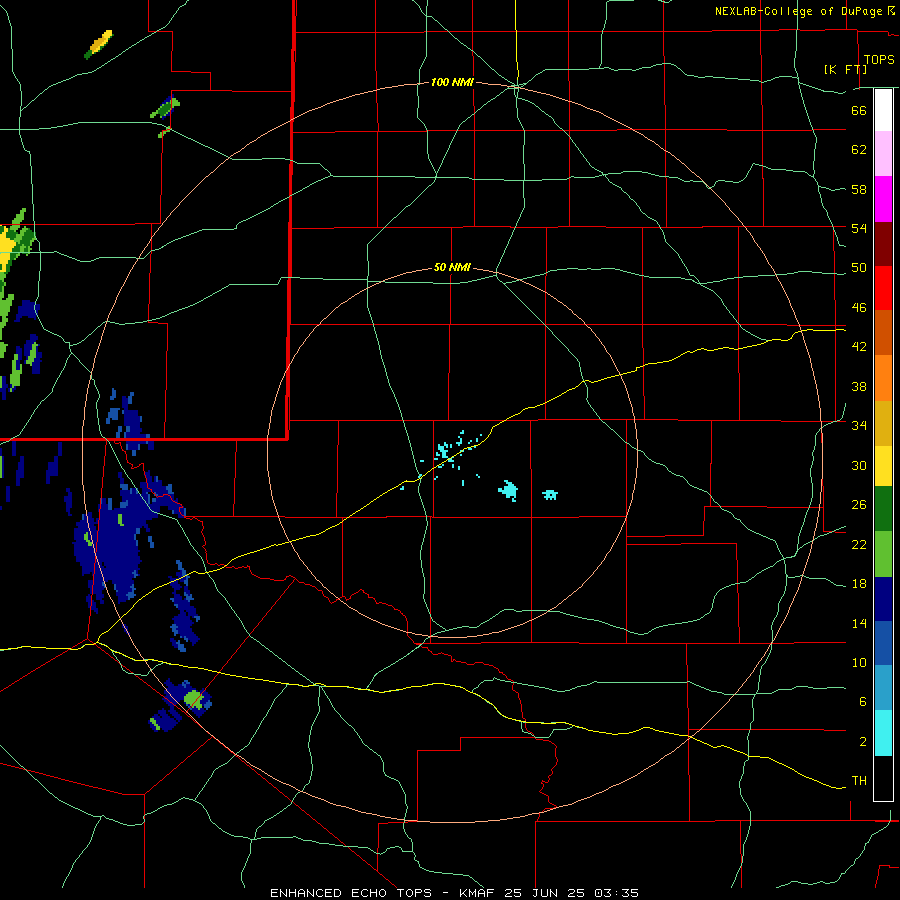
Task: Click the '10' legend scale value
Action: [x=859, y=662]
